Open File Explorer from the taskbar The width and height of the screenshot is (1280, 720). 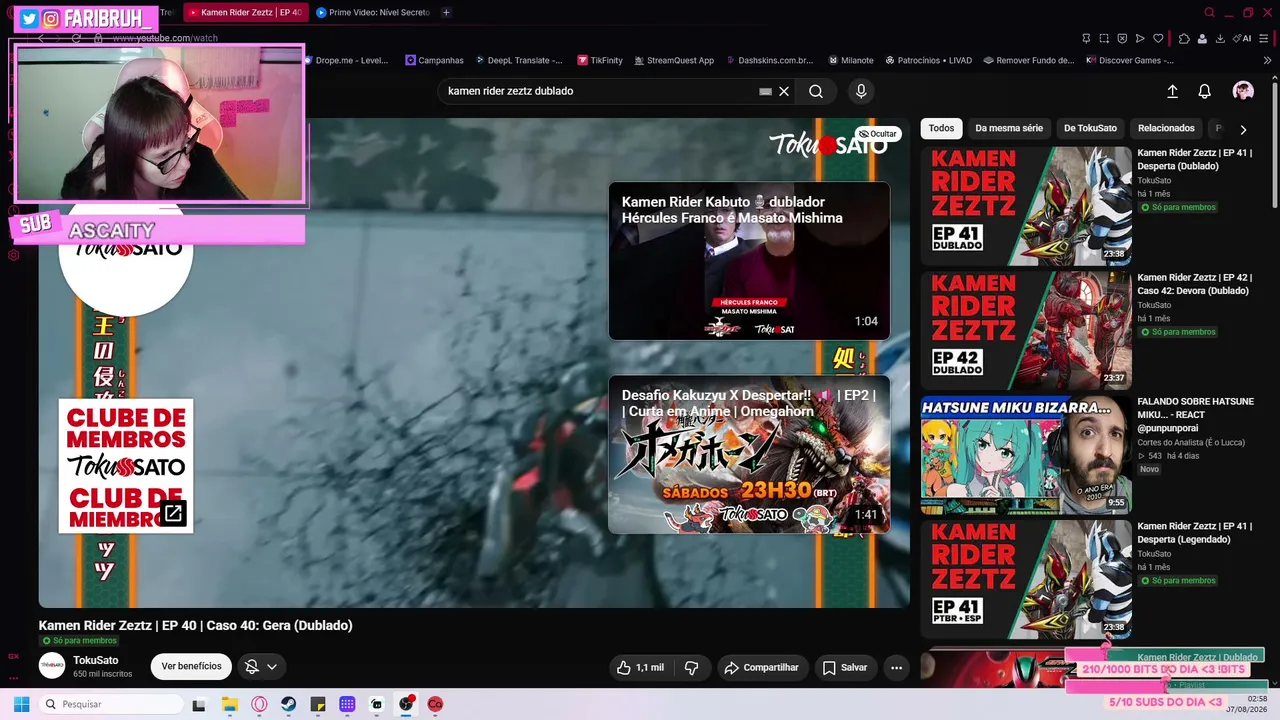pos(229,704)
